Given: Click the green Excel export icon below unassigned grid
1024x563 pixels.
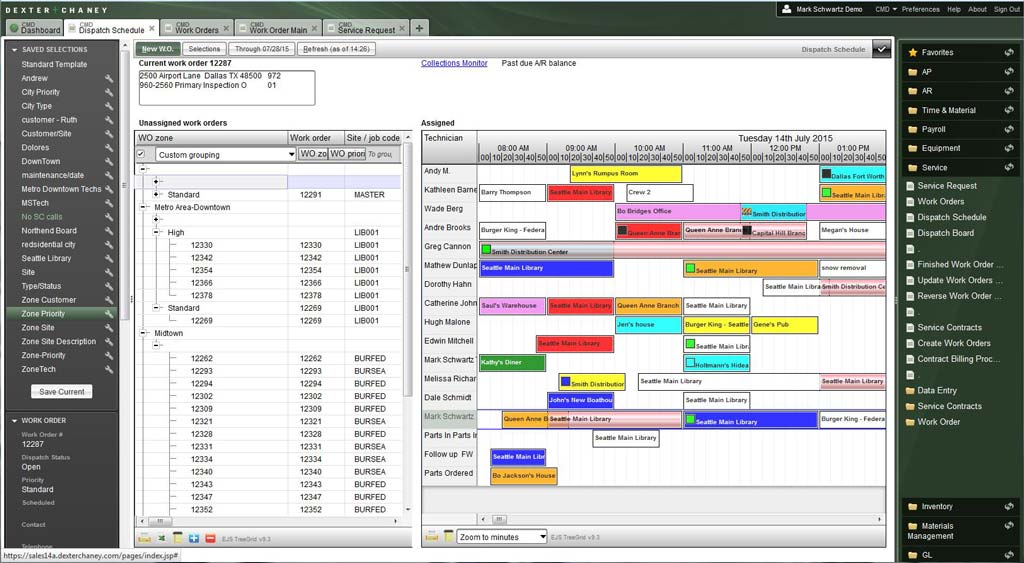Looking at the screenshot, I should coord(161,538).
